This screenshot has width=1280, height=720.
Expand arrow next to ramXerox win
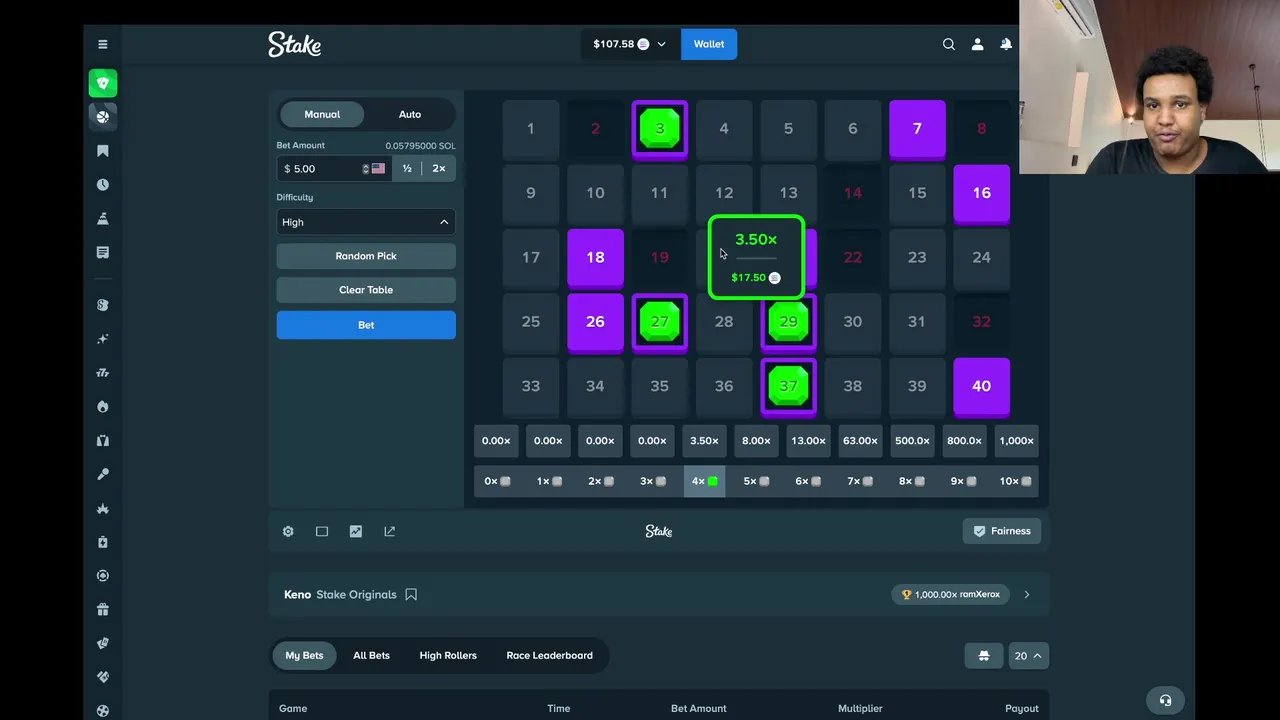pyautogui.click(x=1026, y=594)
